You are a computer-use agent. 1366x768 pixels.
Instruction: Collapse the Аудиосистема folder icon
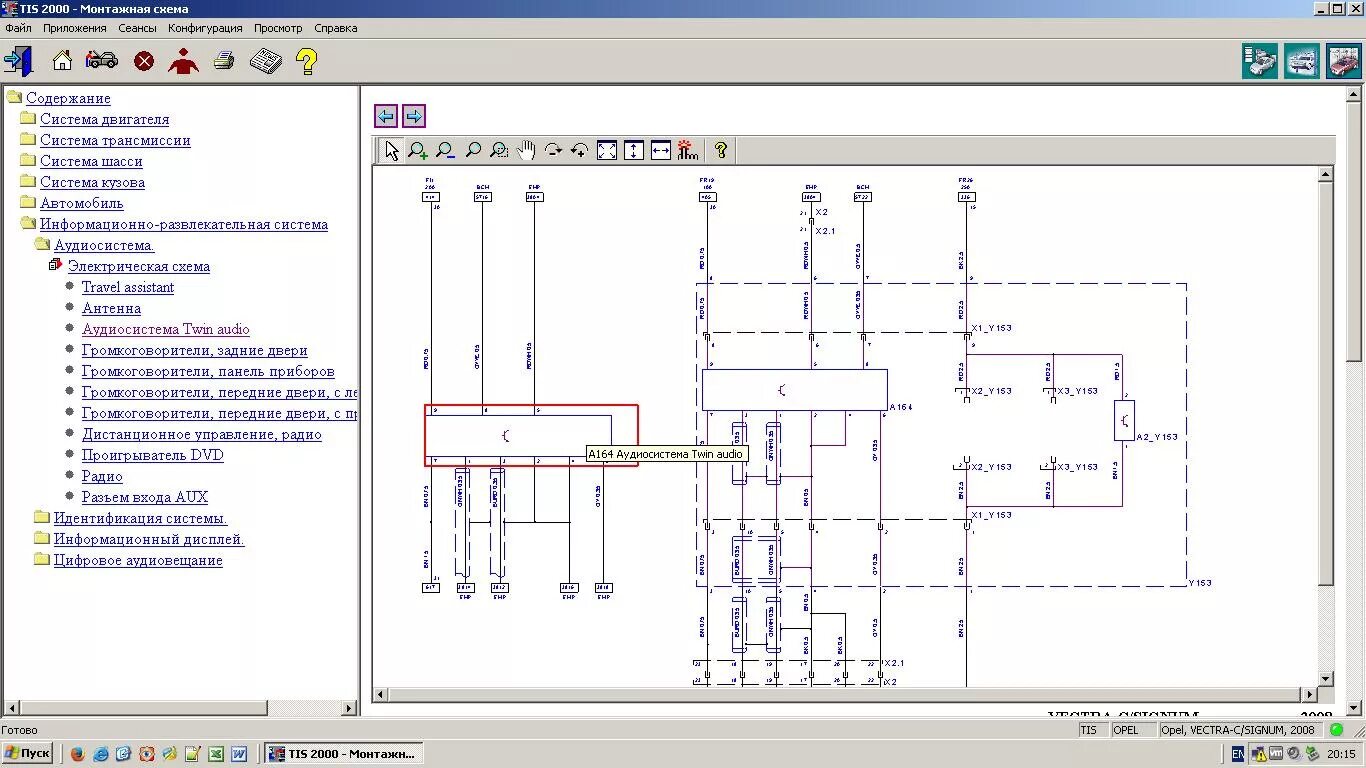pyautogui.click(x=42, y=244)
